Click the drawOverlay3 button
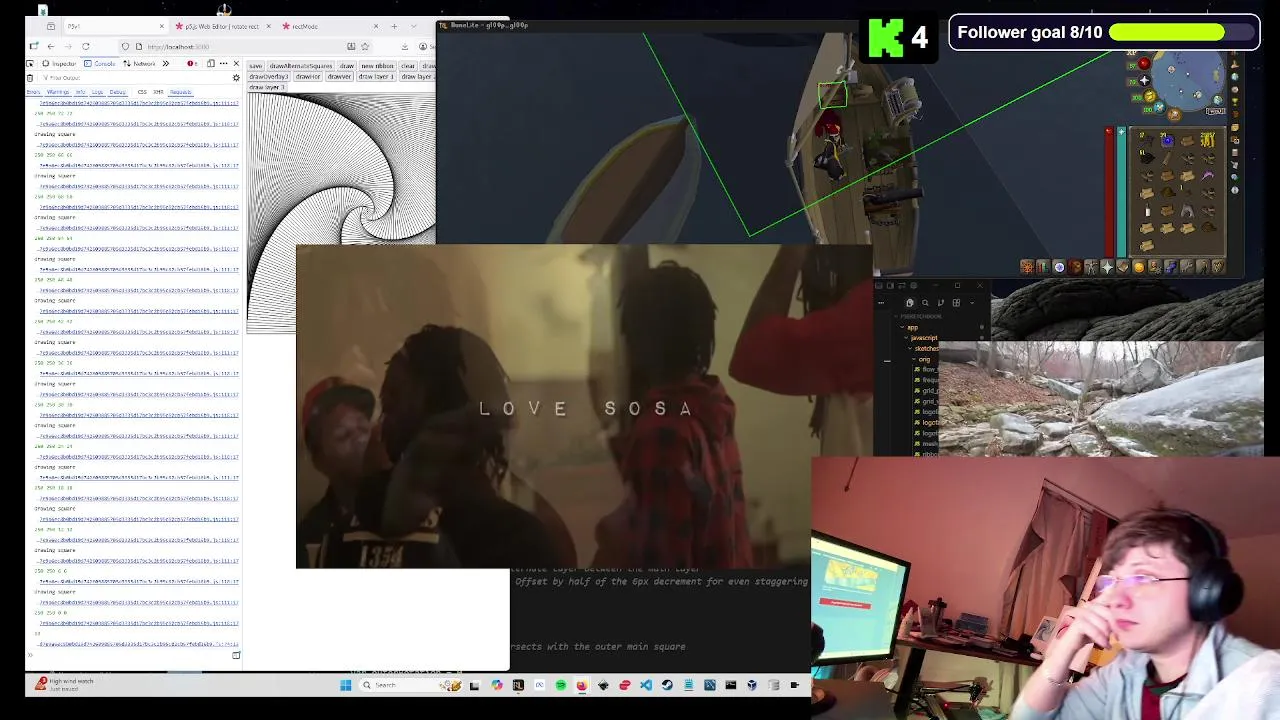1280x720 pixels. click(268, 76)
